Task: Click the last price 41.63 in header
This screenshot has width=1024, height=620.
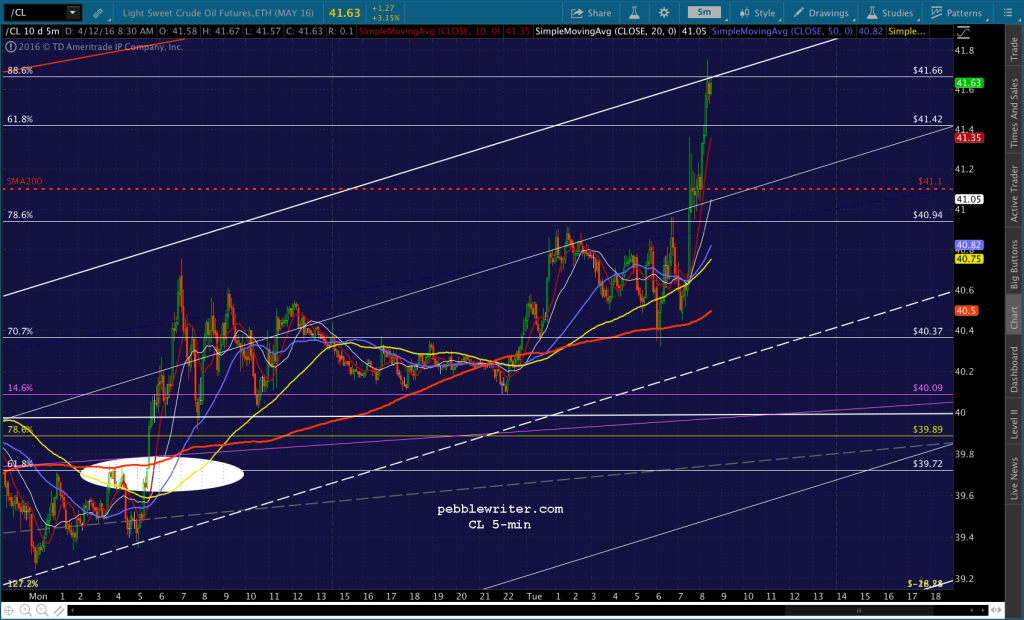Action: 344,12
